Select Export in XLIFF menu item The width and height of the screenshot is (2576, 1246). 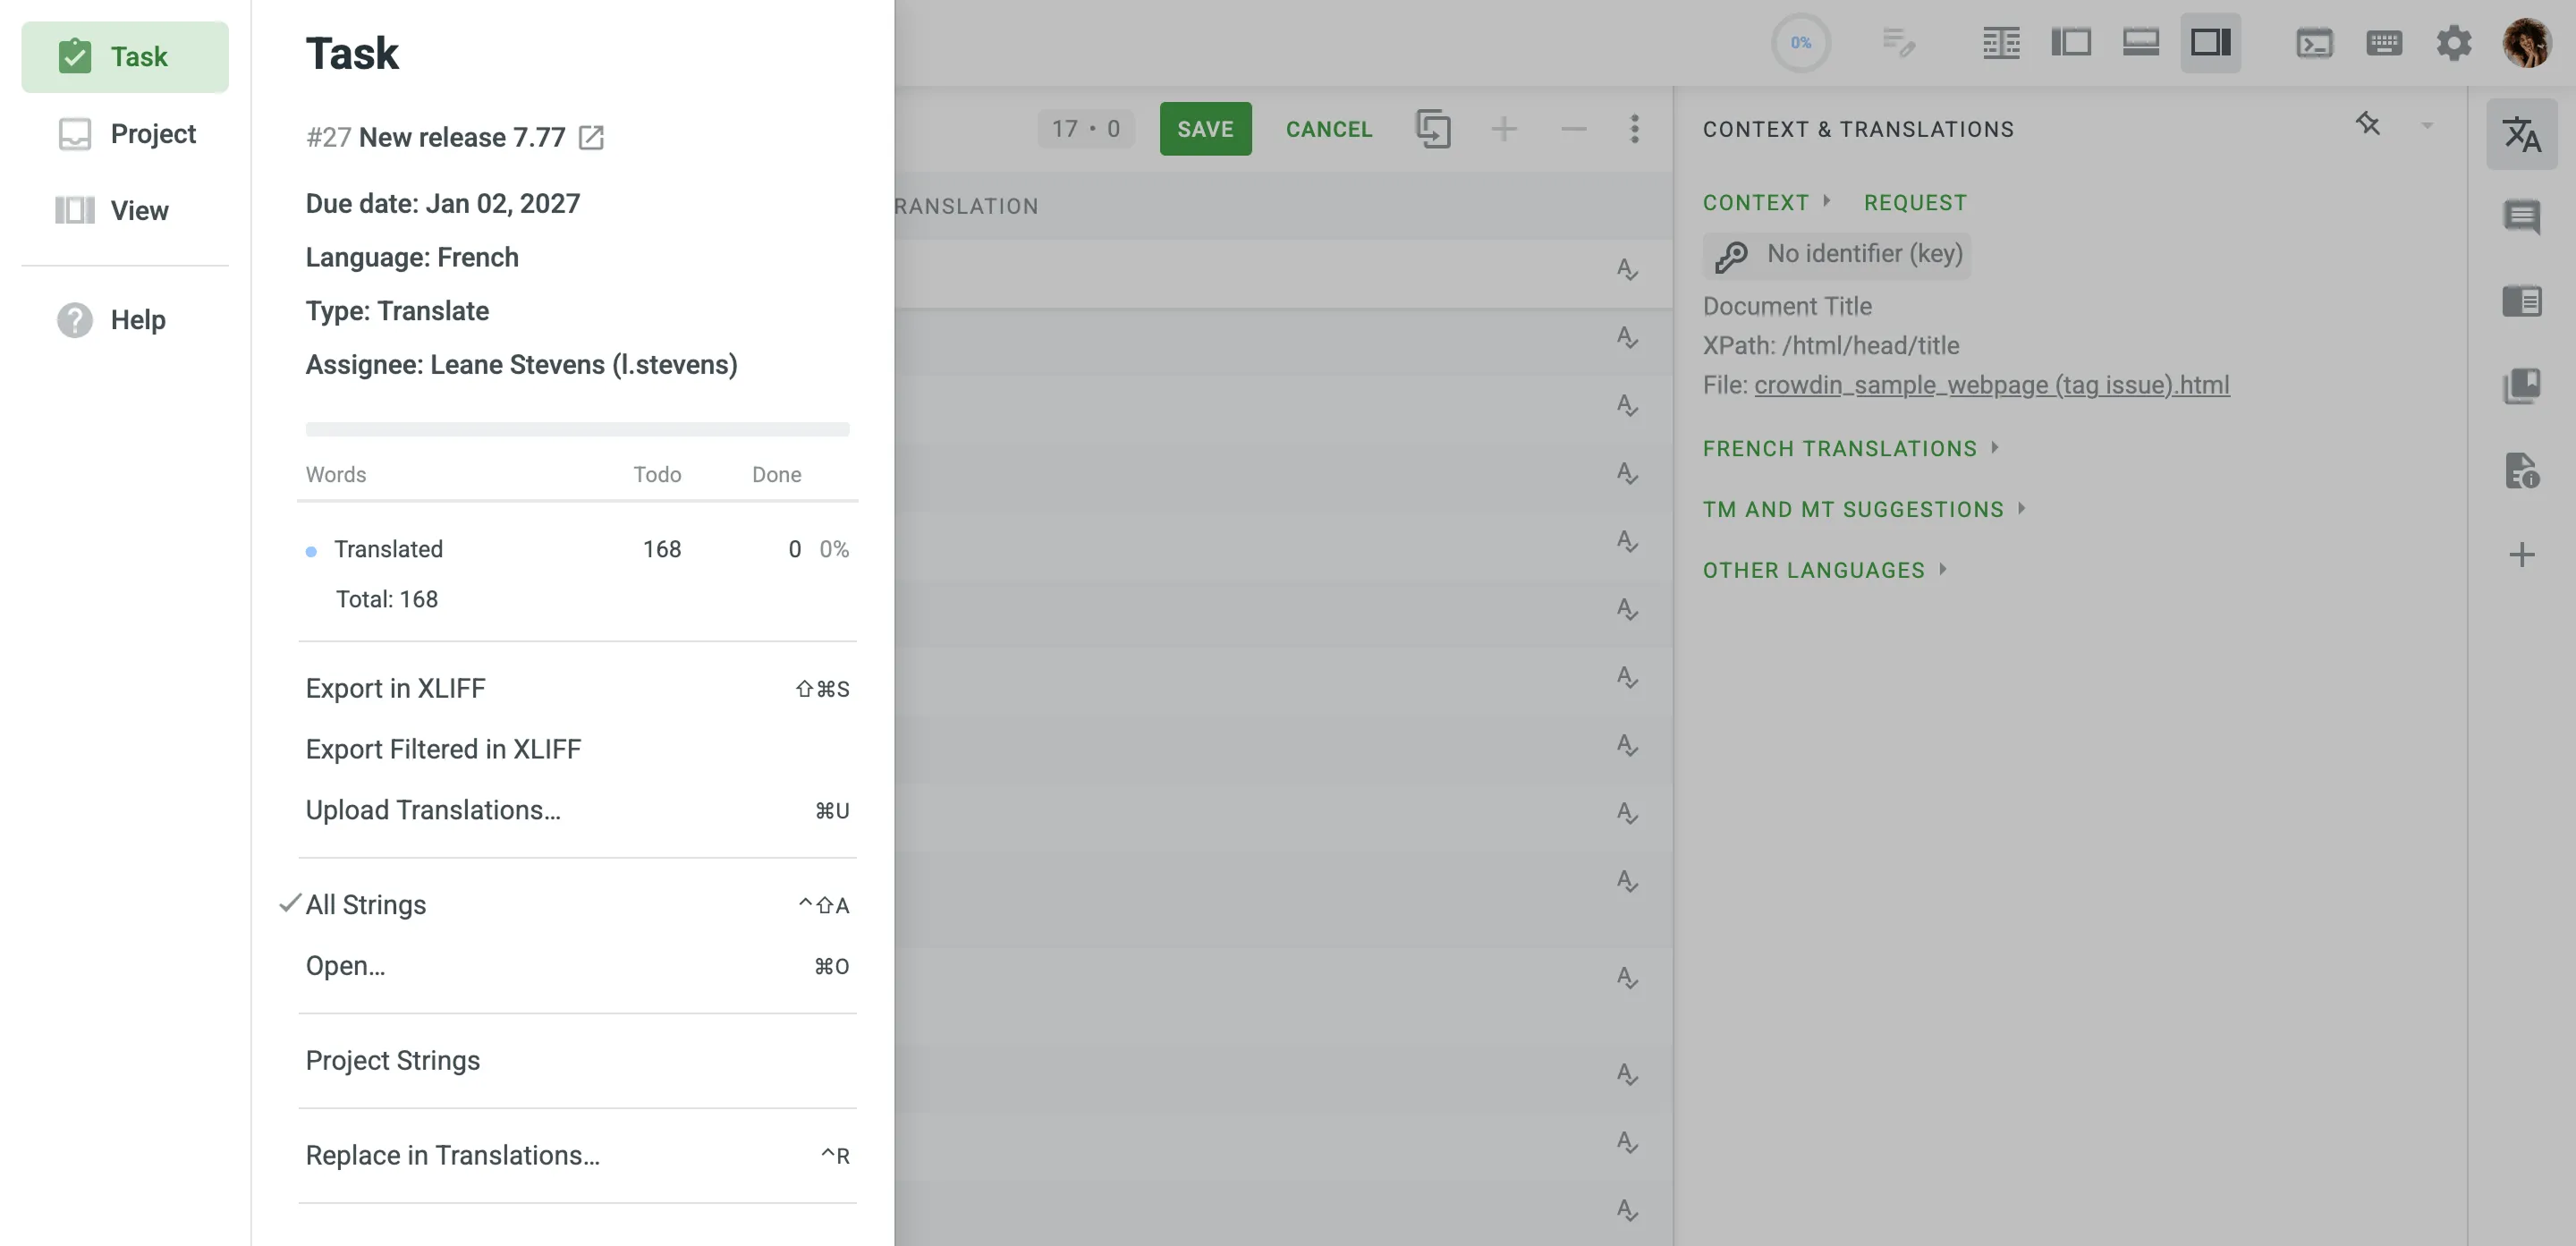coord(396,688)
